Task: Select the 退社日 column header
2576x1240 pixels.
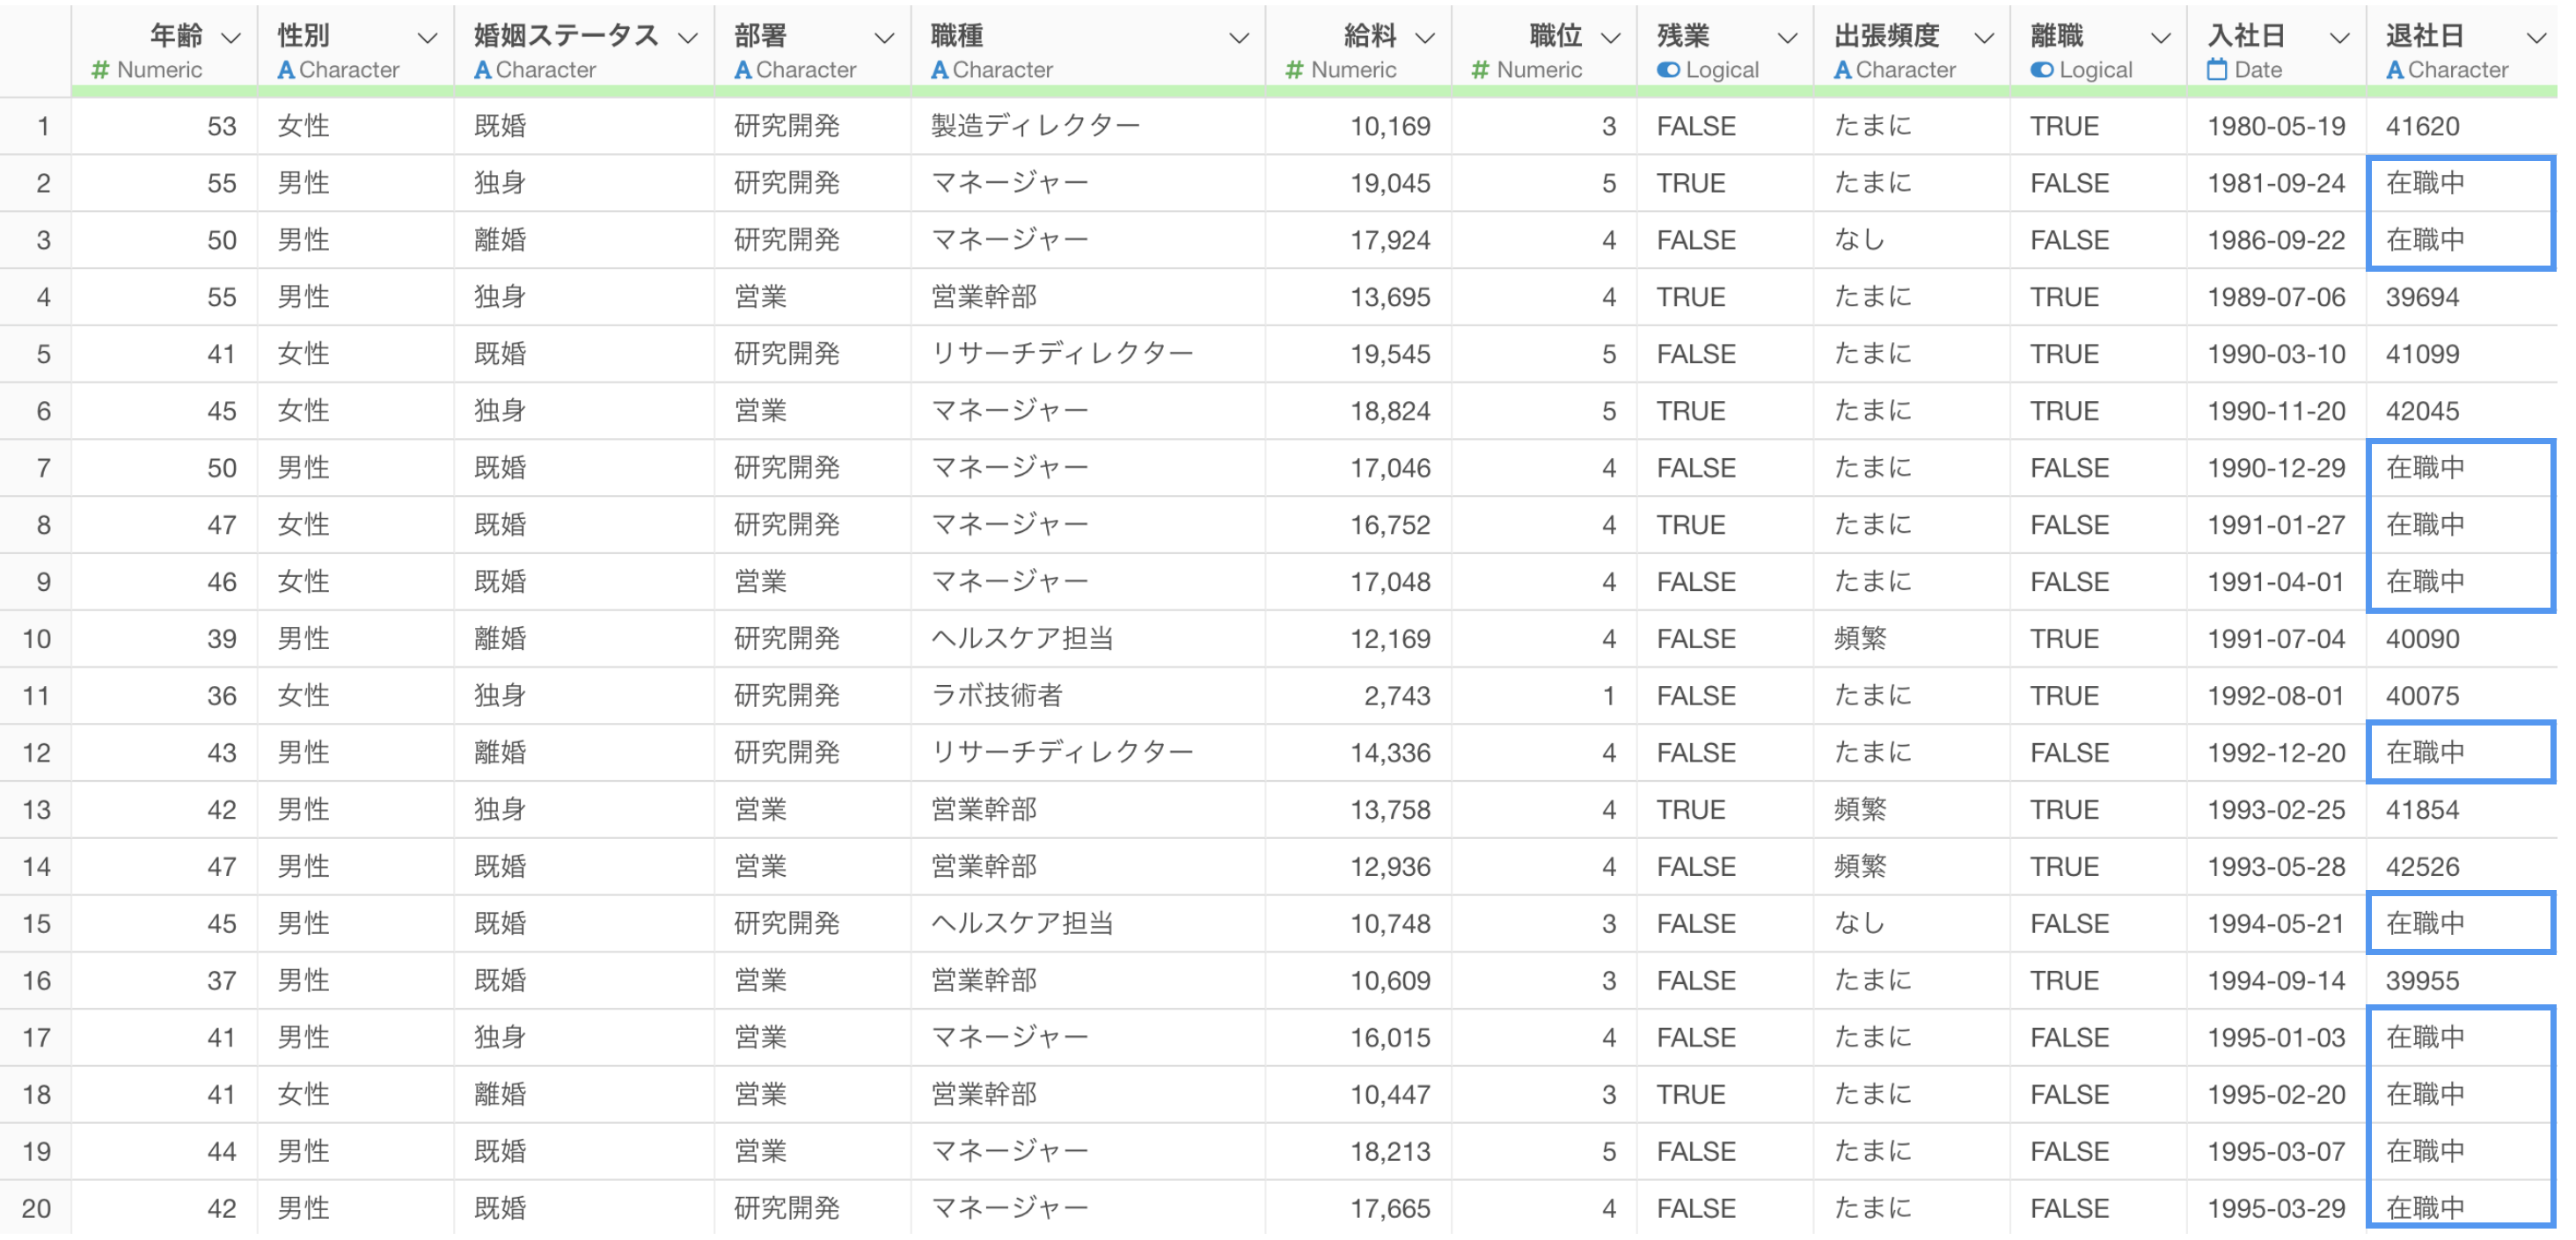Action: 2461,50
